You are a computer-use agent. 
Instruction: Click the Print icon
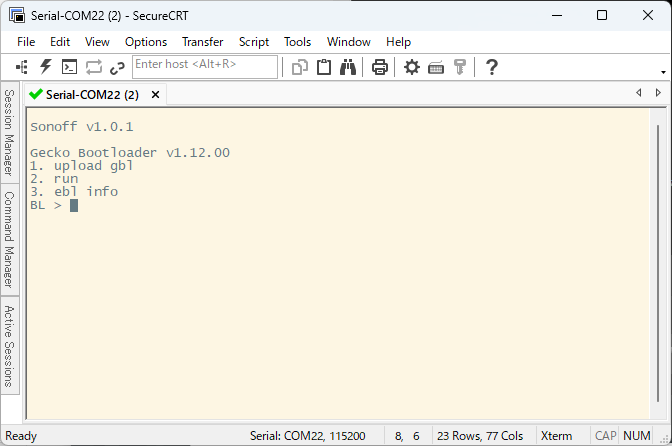coord(380,67)
